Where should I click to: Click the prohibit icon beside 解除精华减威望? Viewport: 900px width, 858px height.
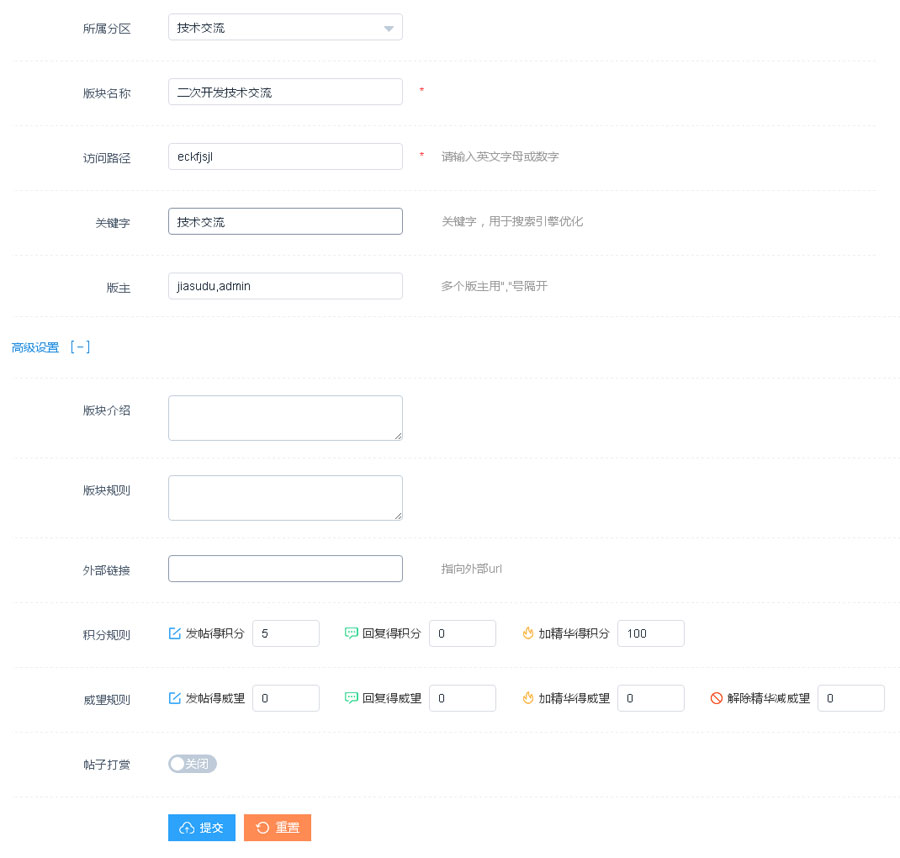pos(716,698)
